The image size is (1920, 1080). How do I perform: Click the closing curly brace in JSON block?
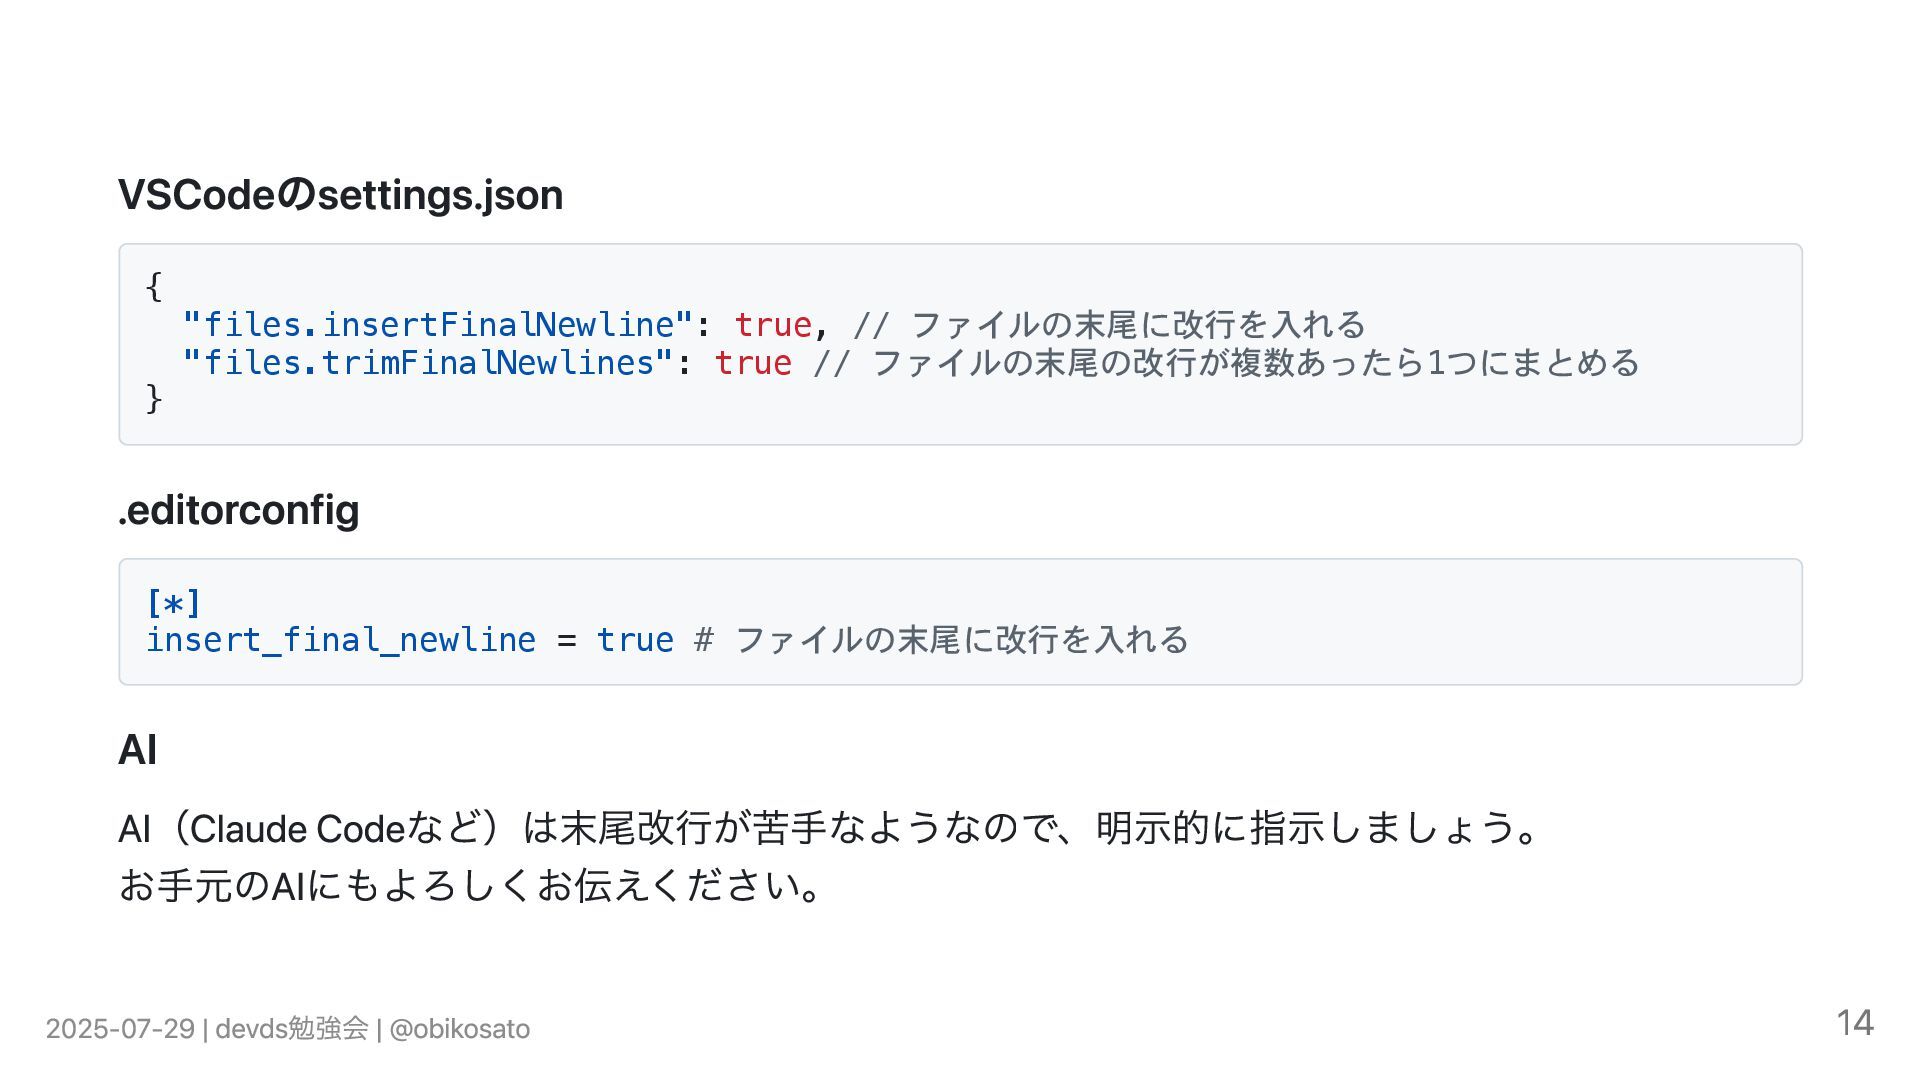[154, 399]
